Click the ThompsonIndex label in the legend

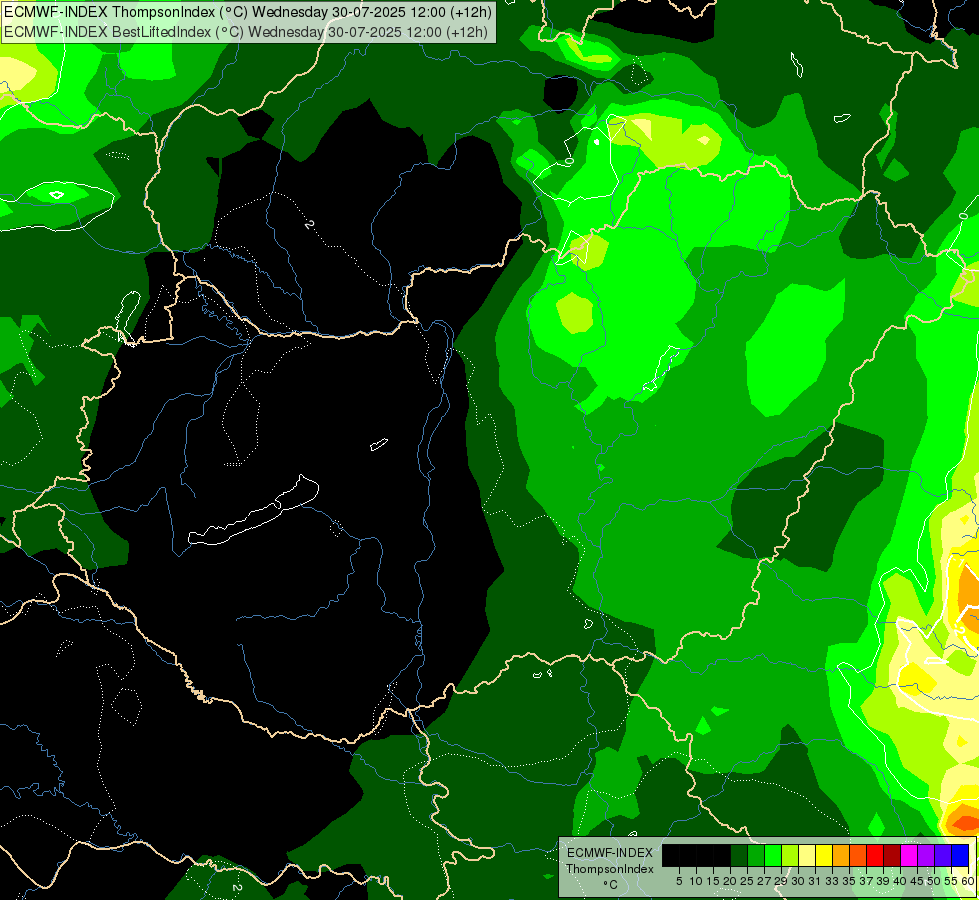click(x=610, y=869)
